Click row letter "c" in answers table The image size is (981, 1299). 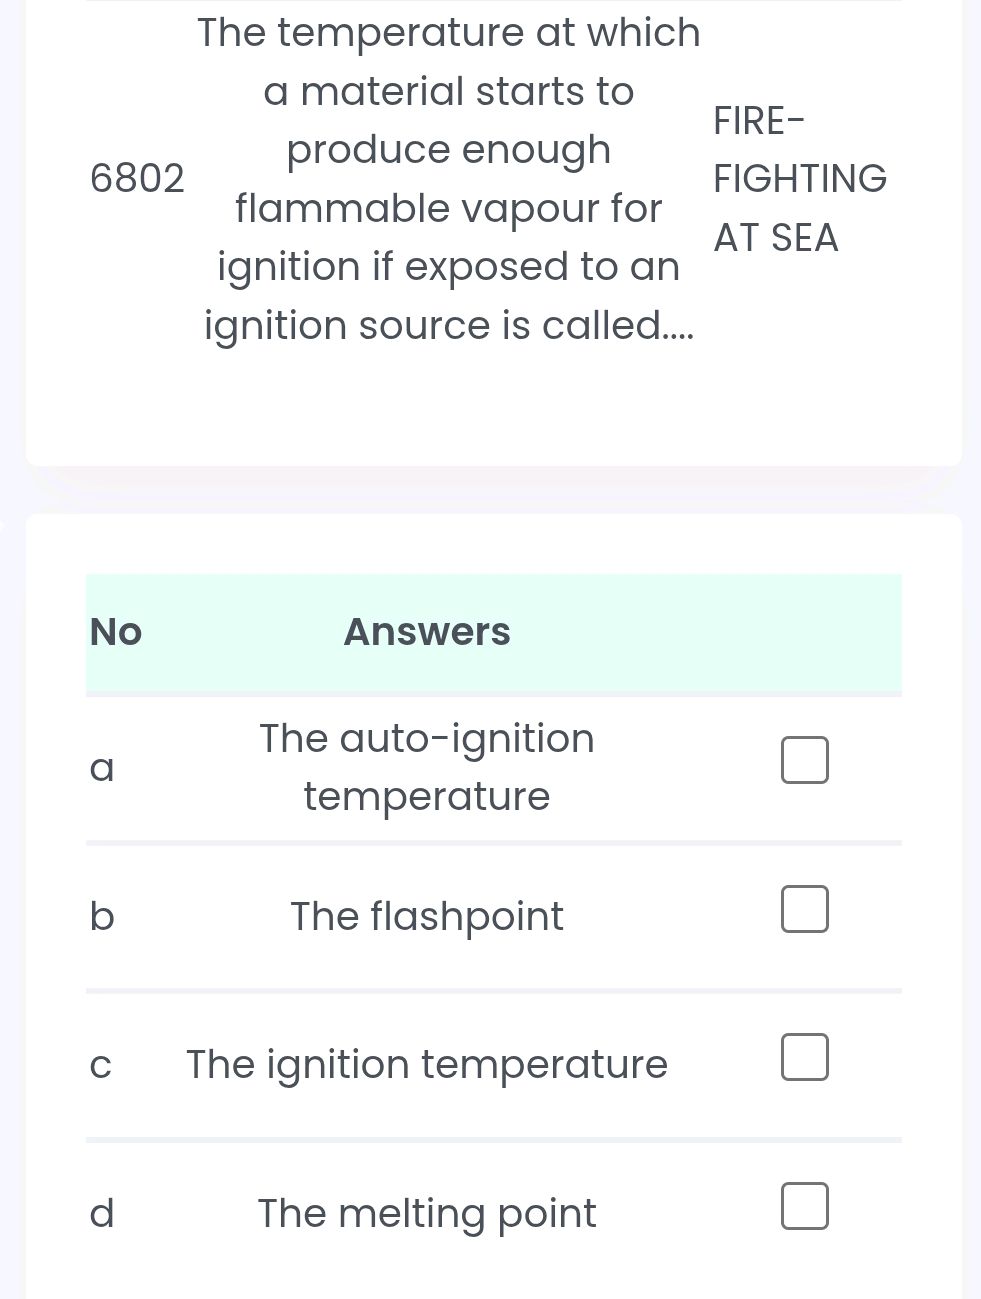(x=100, y=1066)
